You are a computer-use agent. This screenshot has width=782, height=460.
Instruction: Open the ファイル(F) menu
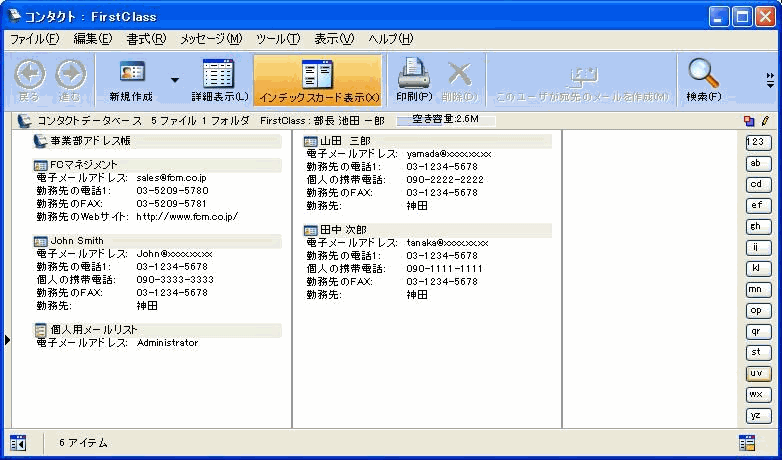[x=34, y=39]
